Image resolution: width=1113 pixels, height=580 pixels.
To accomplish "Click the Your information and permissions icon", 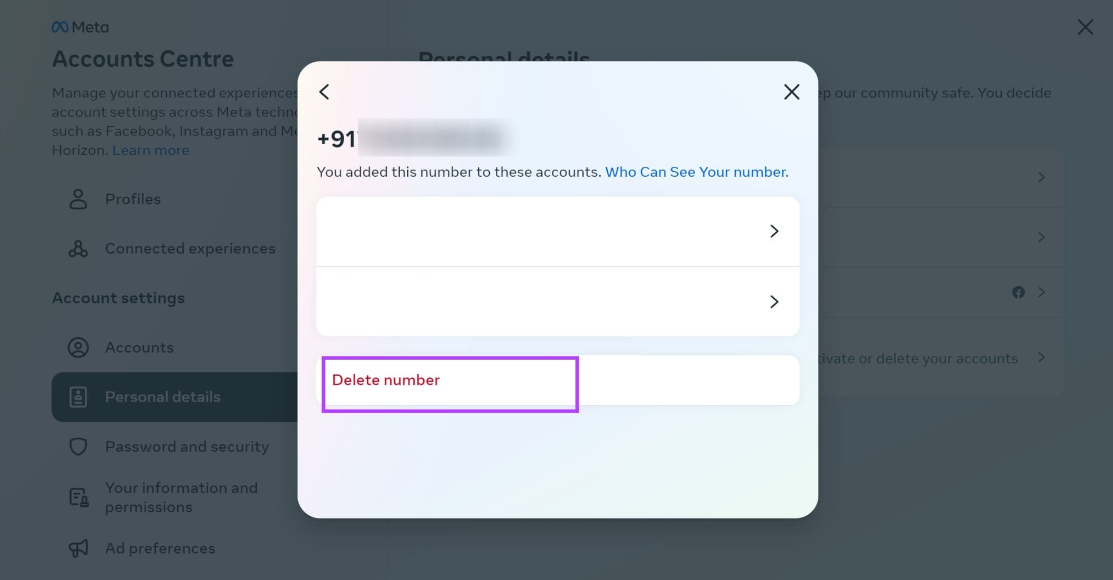I will (x=78, y=498).
